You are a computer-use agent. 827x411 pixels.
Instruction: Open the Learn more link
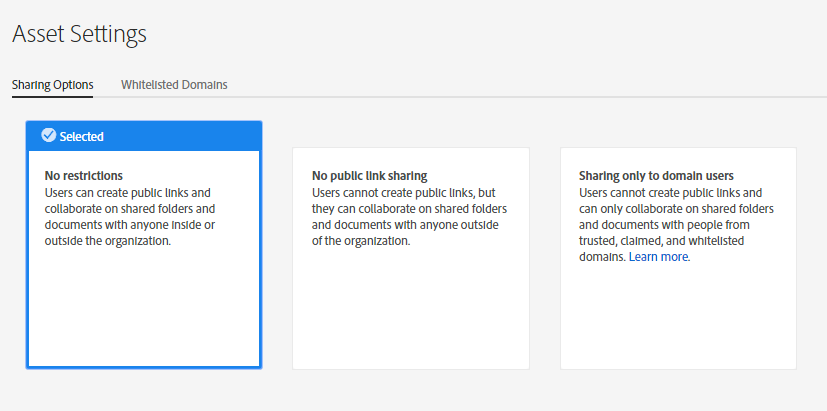(x=658, y=257)
